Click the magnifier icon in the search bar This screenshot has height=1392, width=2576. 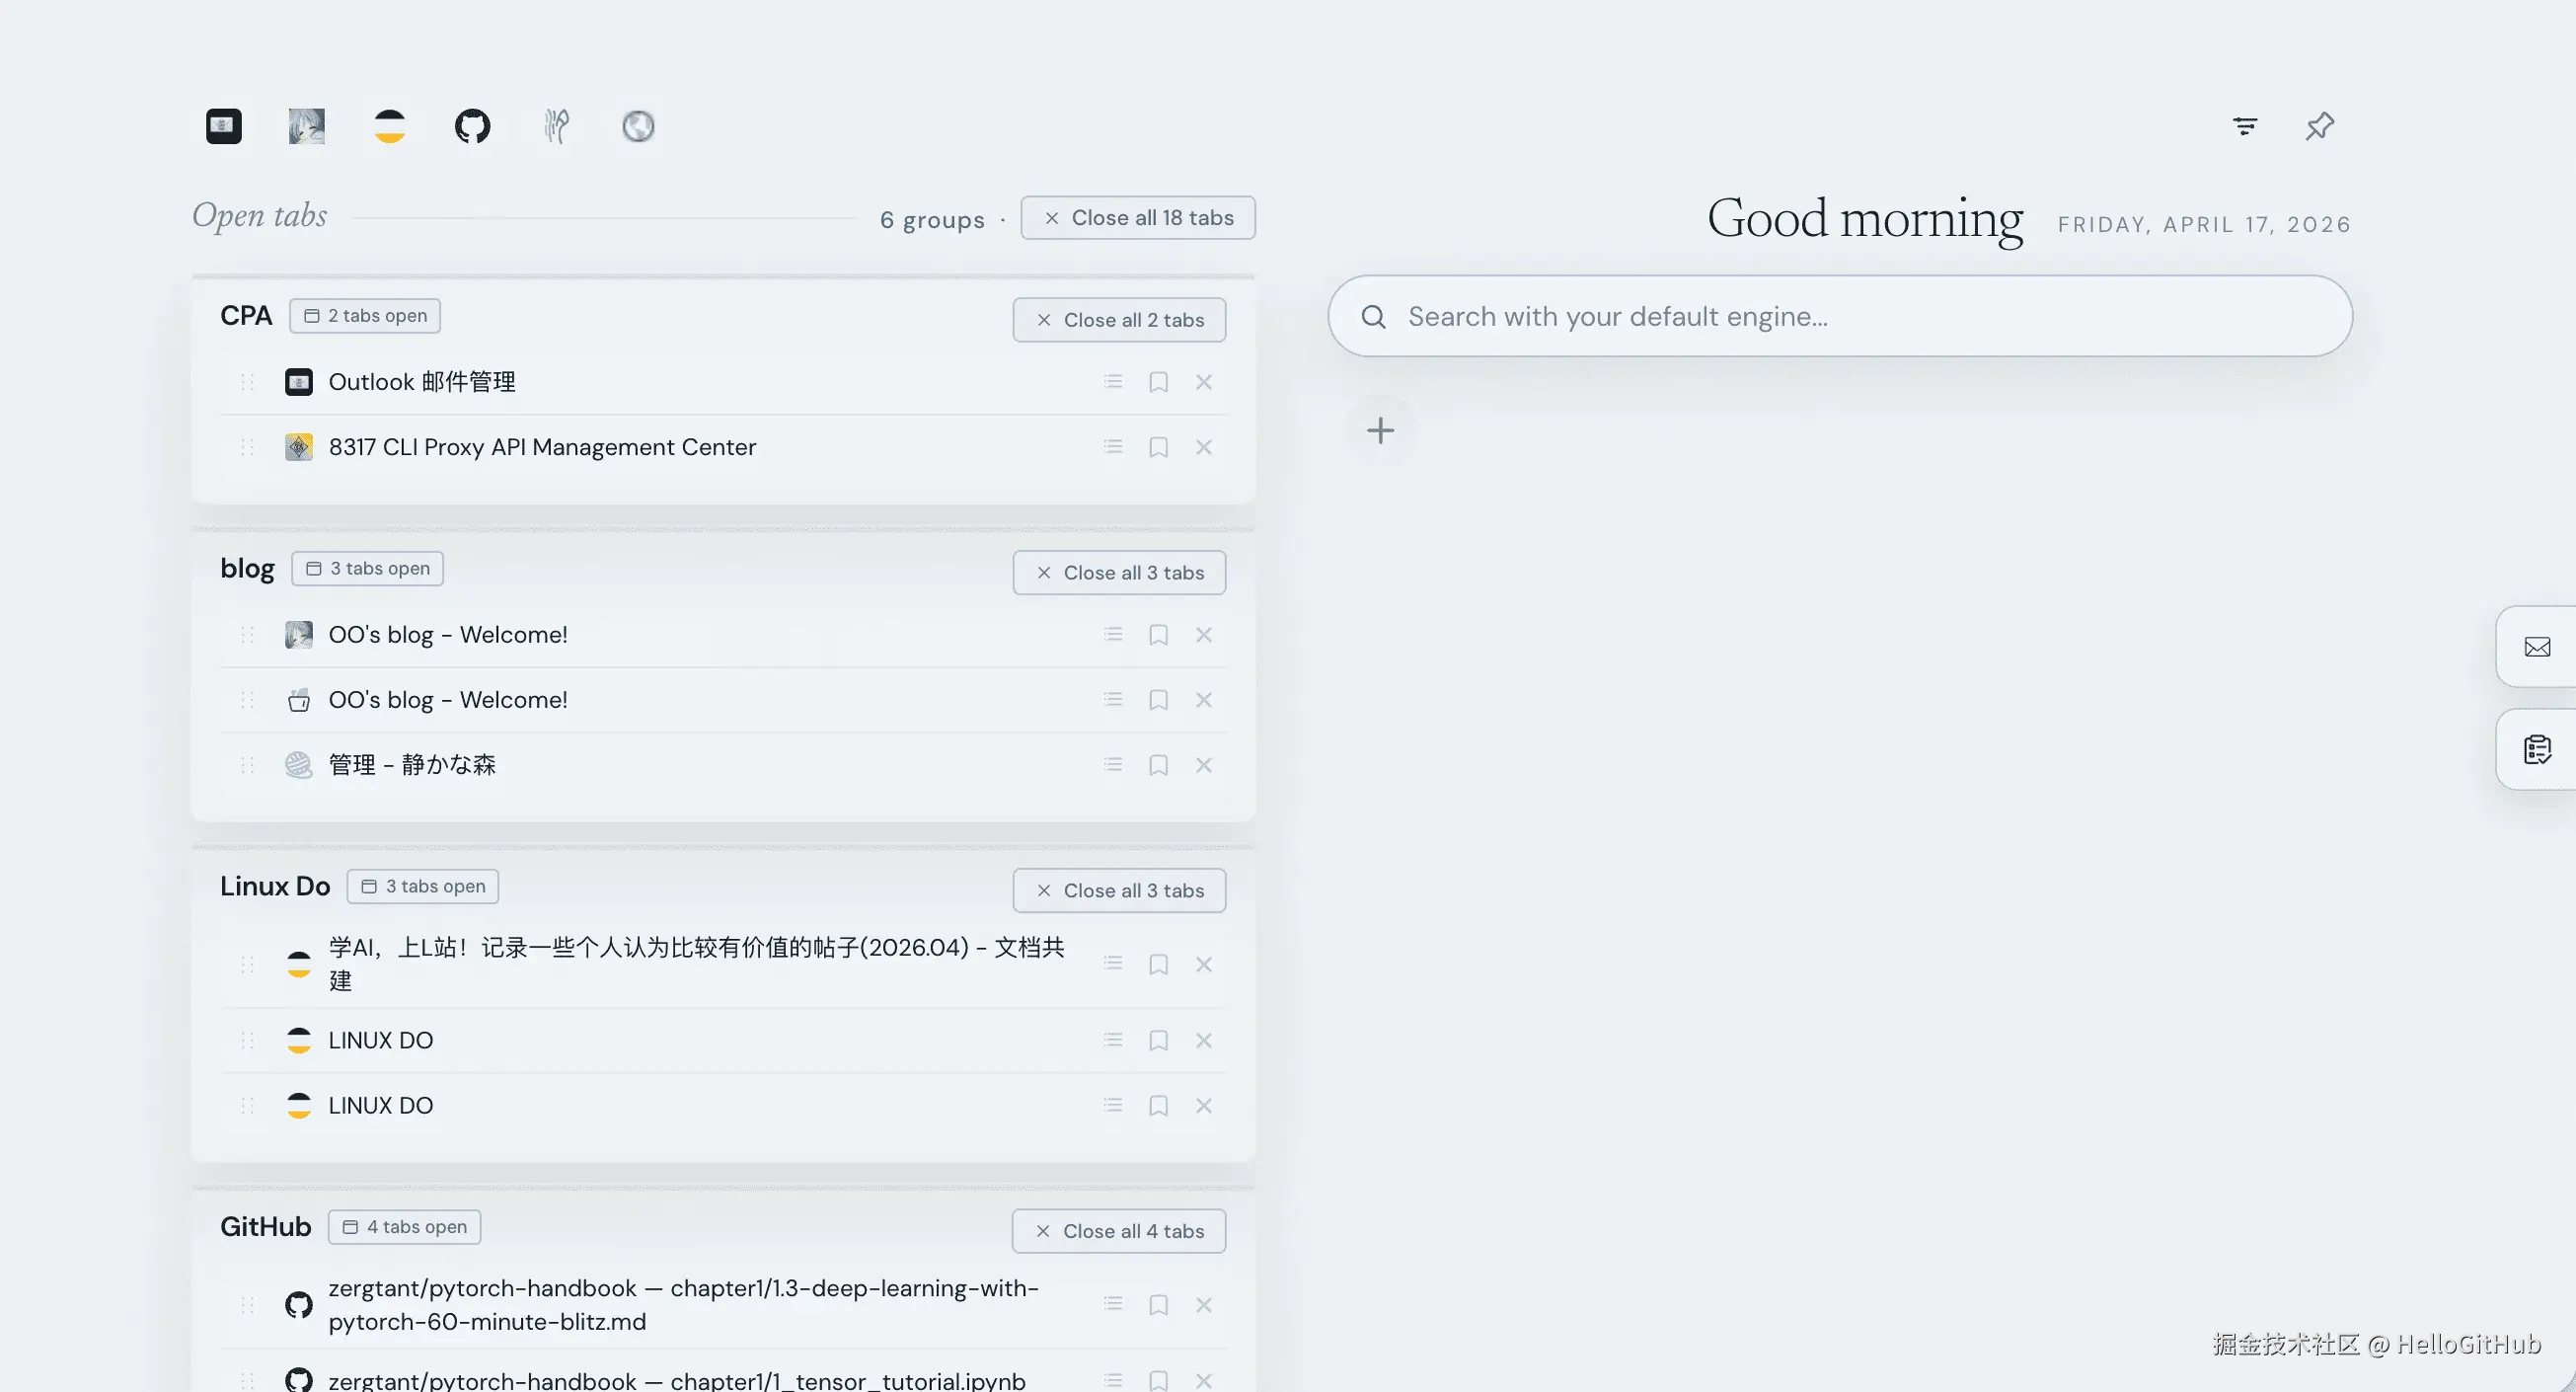coord(1374,317)
